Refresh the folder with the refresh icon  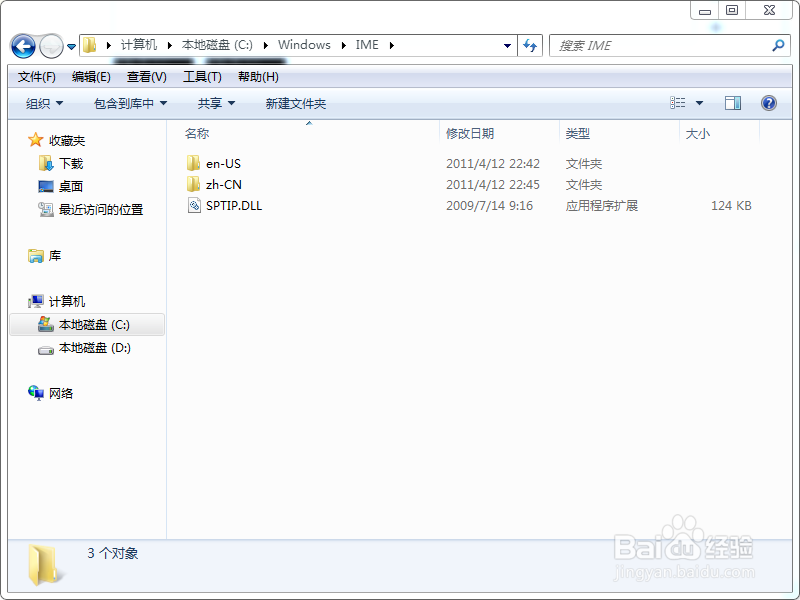pos(530,46)
